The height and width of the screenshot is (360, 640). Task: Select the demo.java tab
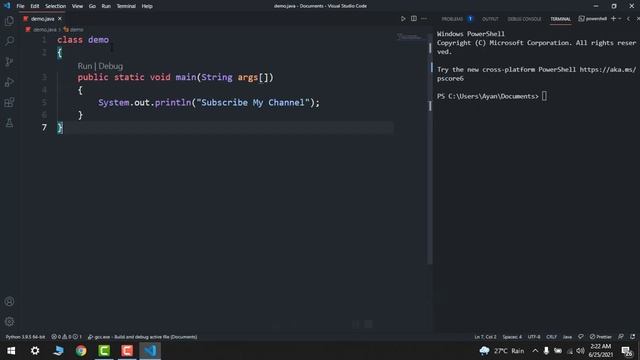pos(42,19)
